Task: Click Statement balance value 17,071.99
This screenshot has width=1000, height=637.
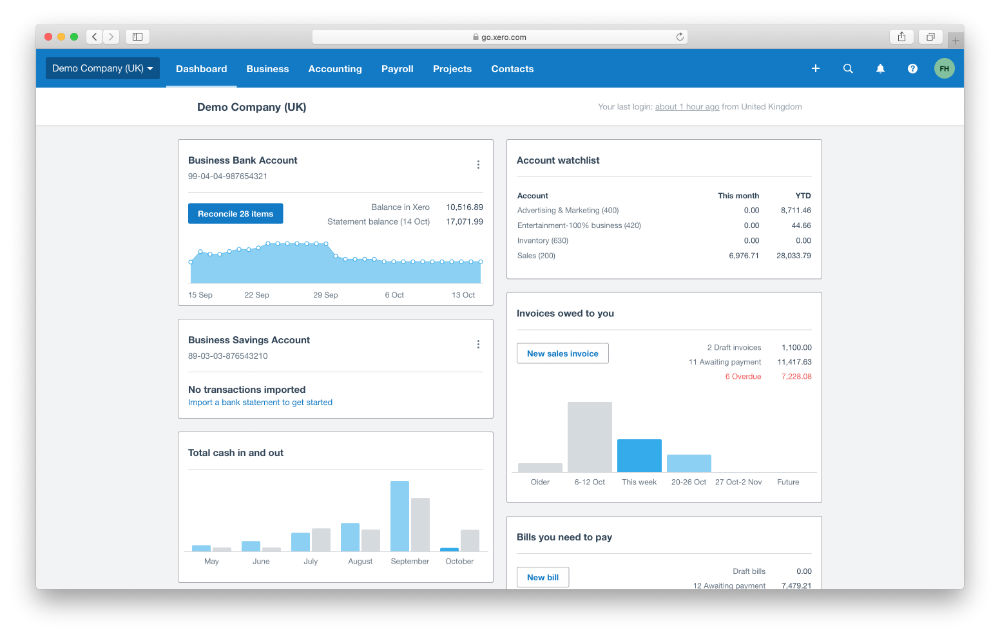Action: (464, 222)
